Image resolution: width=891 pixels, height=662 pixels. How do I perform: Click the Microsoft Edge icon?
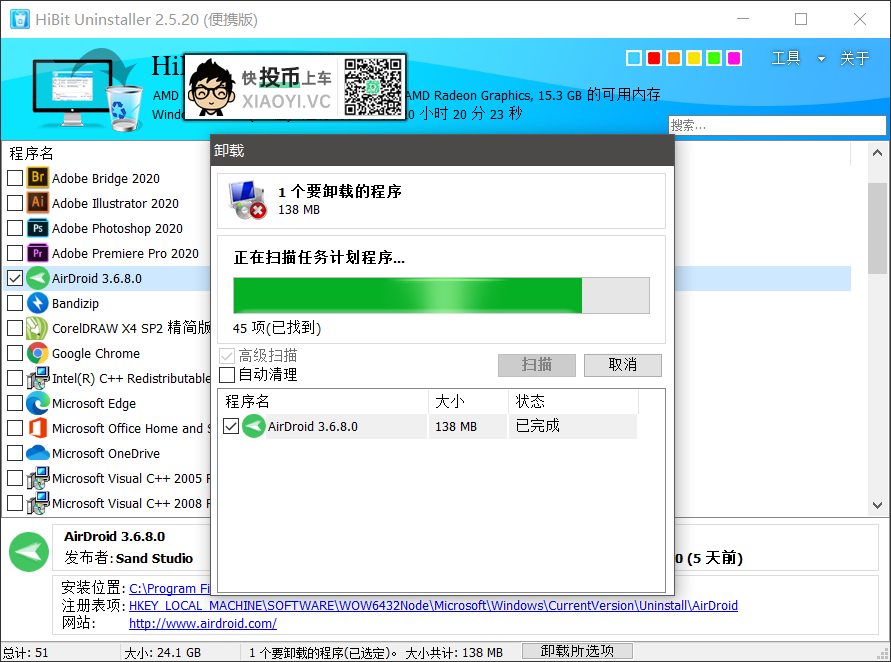tap(38, 403)
